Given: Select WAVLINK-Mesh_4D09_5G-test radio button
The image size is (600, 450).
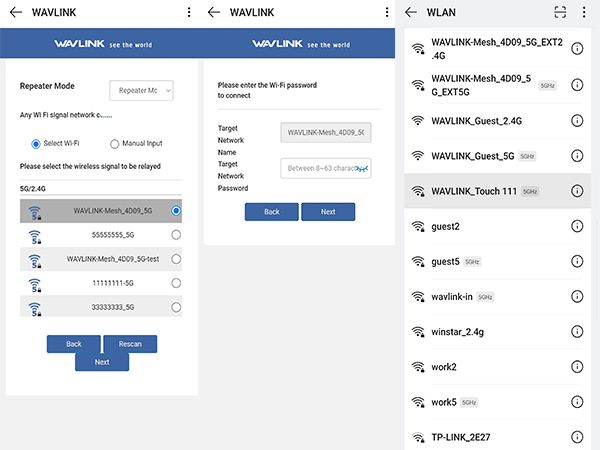Looking at the screenshot, I should 176,259.
